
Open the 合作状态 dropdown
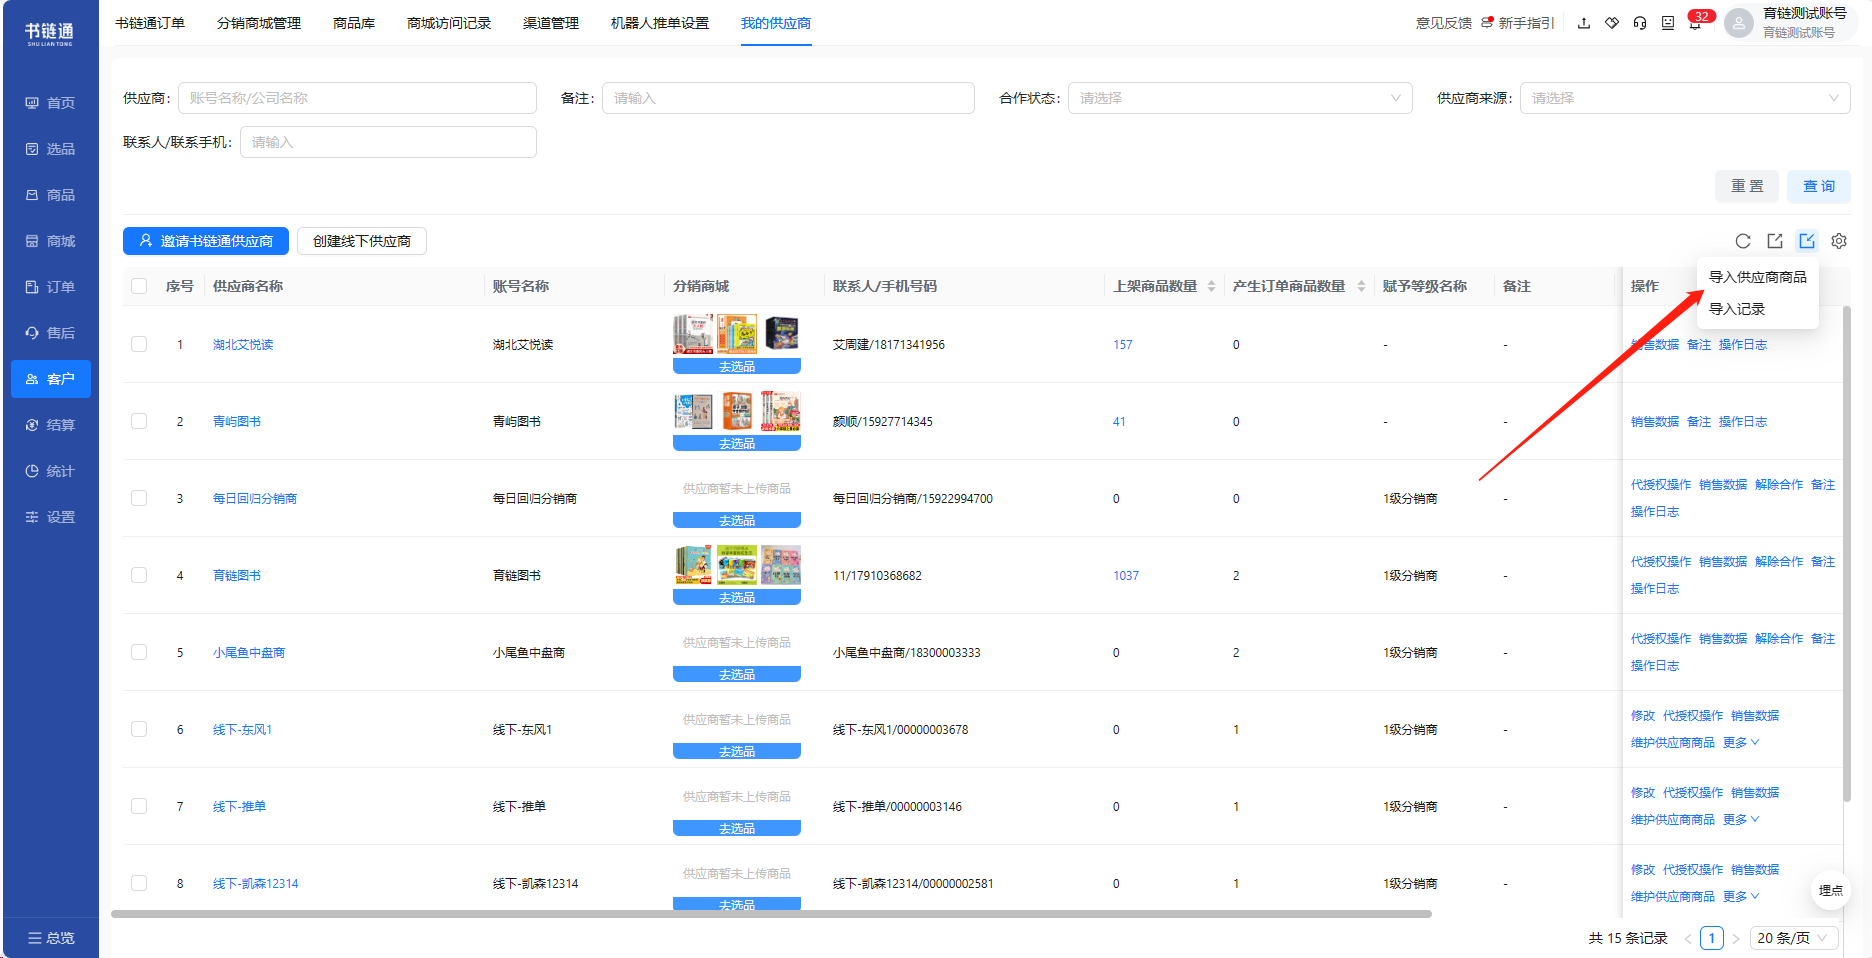coord(1240,98)
